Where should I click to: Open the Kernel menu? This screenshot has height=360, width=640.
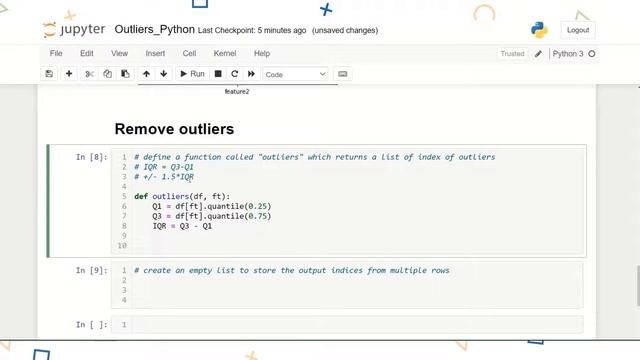click(225, 53)
